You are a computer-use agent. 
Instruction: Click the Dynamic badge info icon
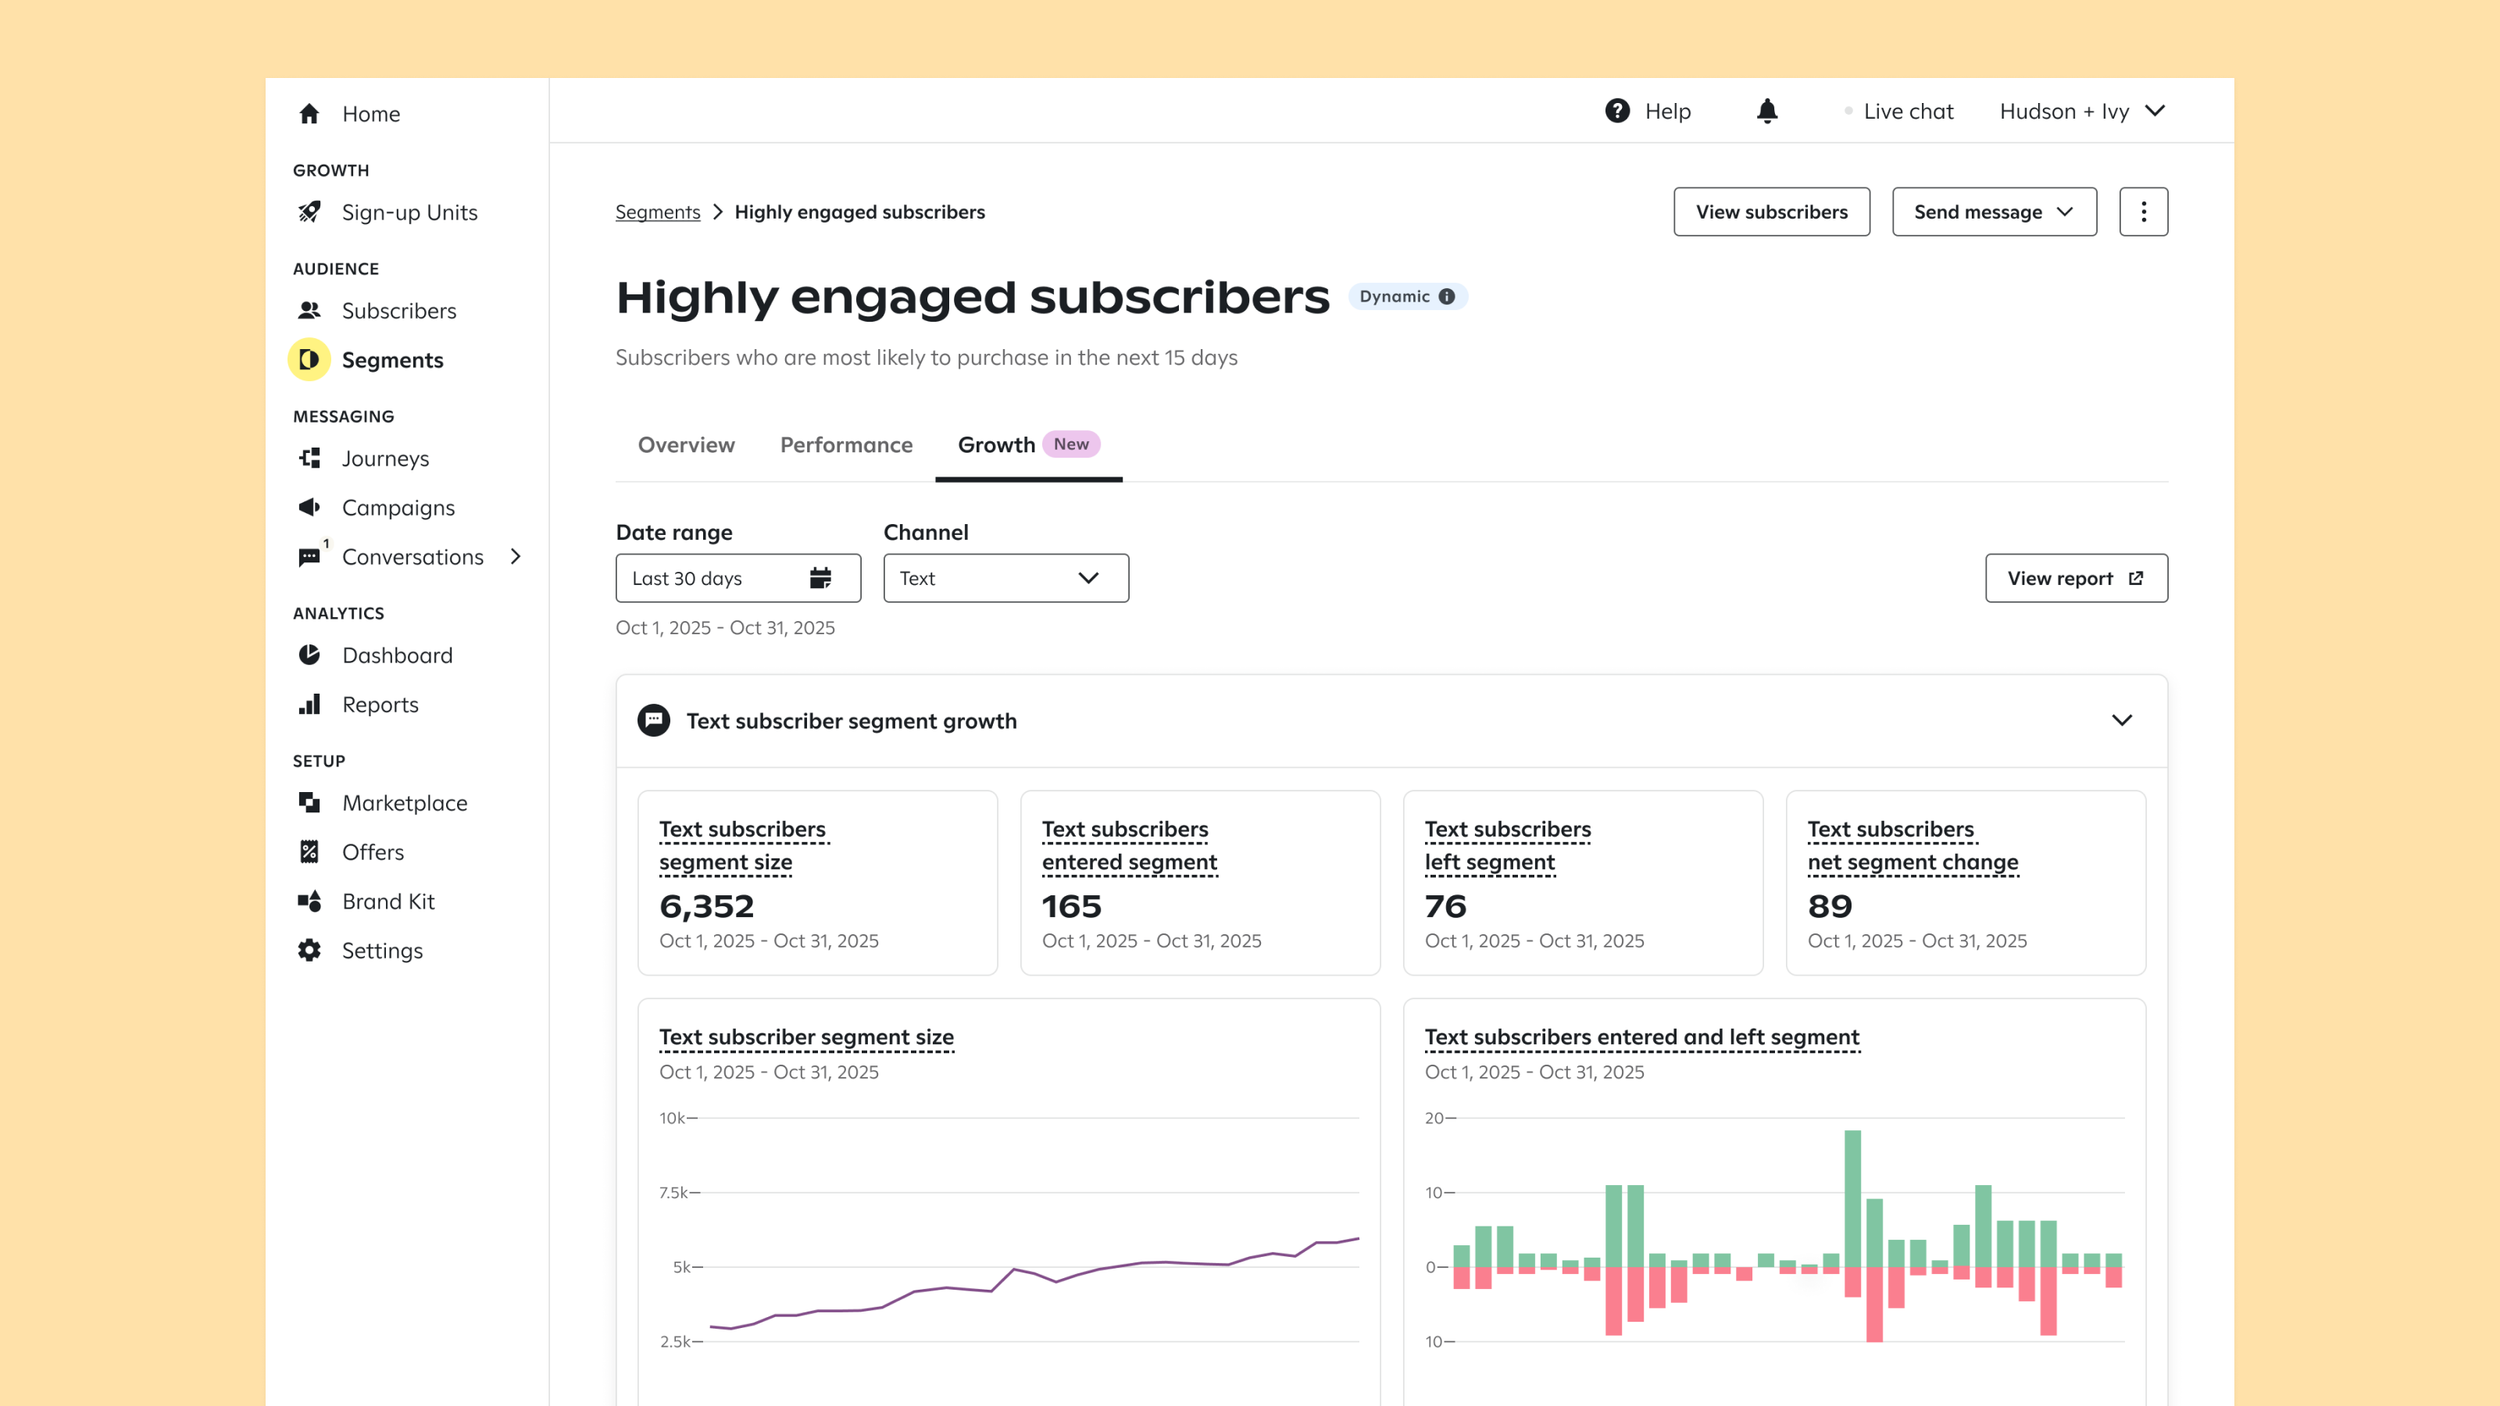[1446, 297]
